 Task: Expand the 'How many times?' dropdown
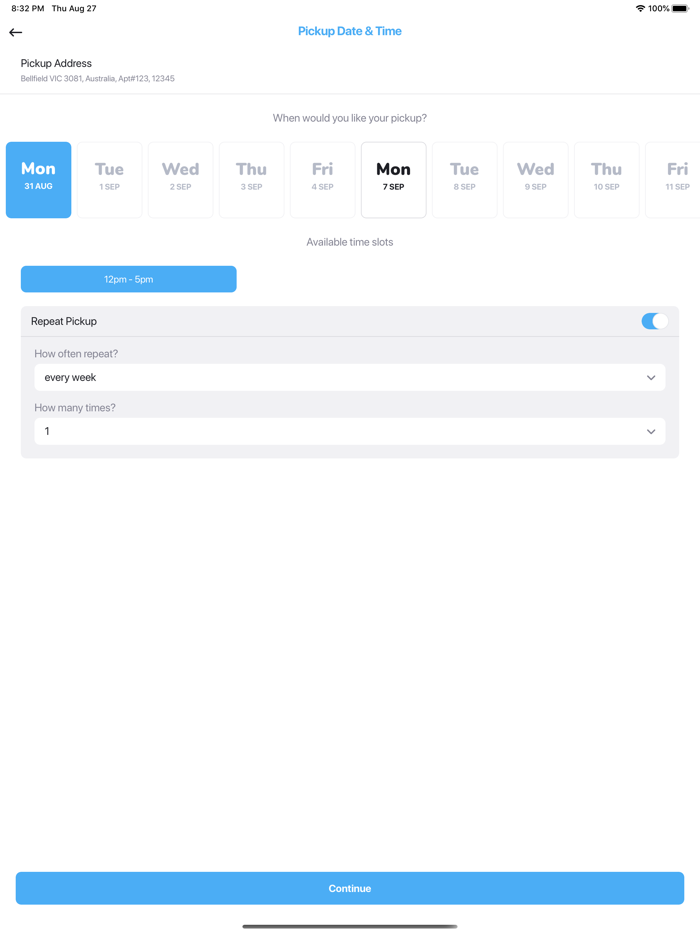coord(350,431)
